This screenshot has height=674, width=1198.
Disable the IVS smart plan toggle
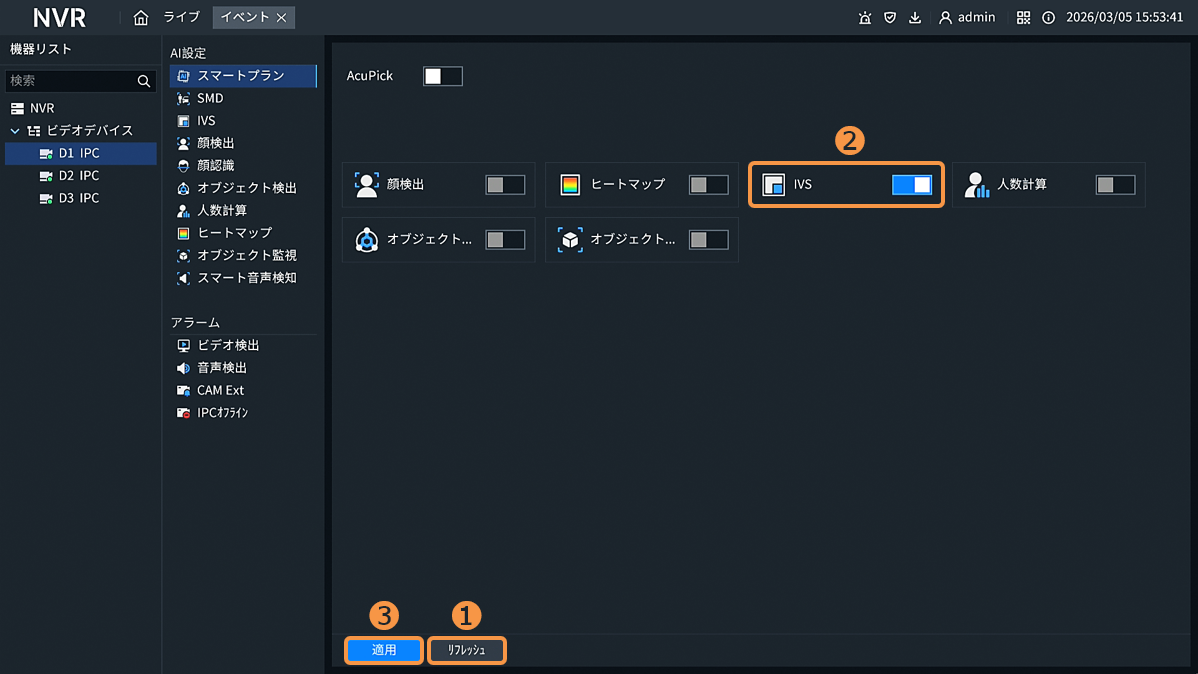pos(911,185)
